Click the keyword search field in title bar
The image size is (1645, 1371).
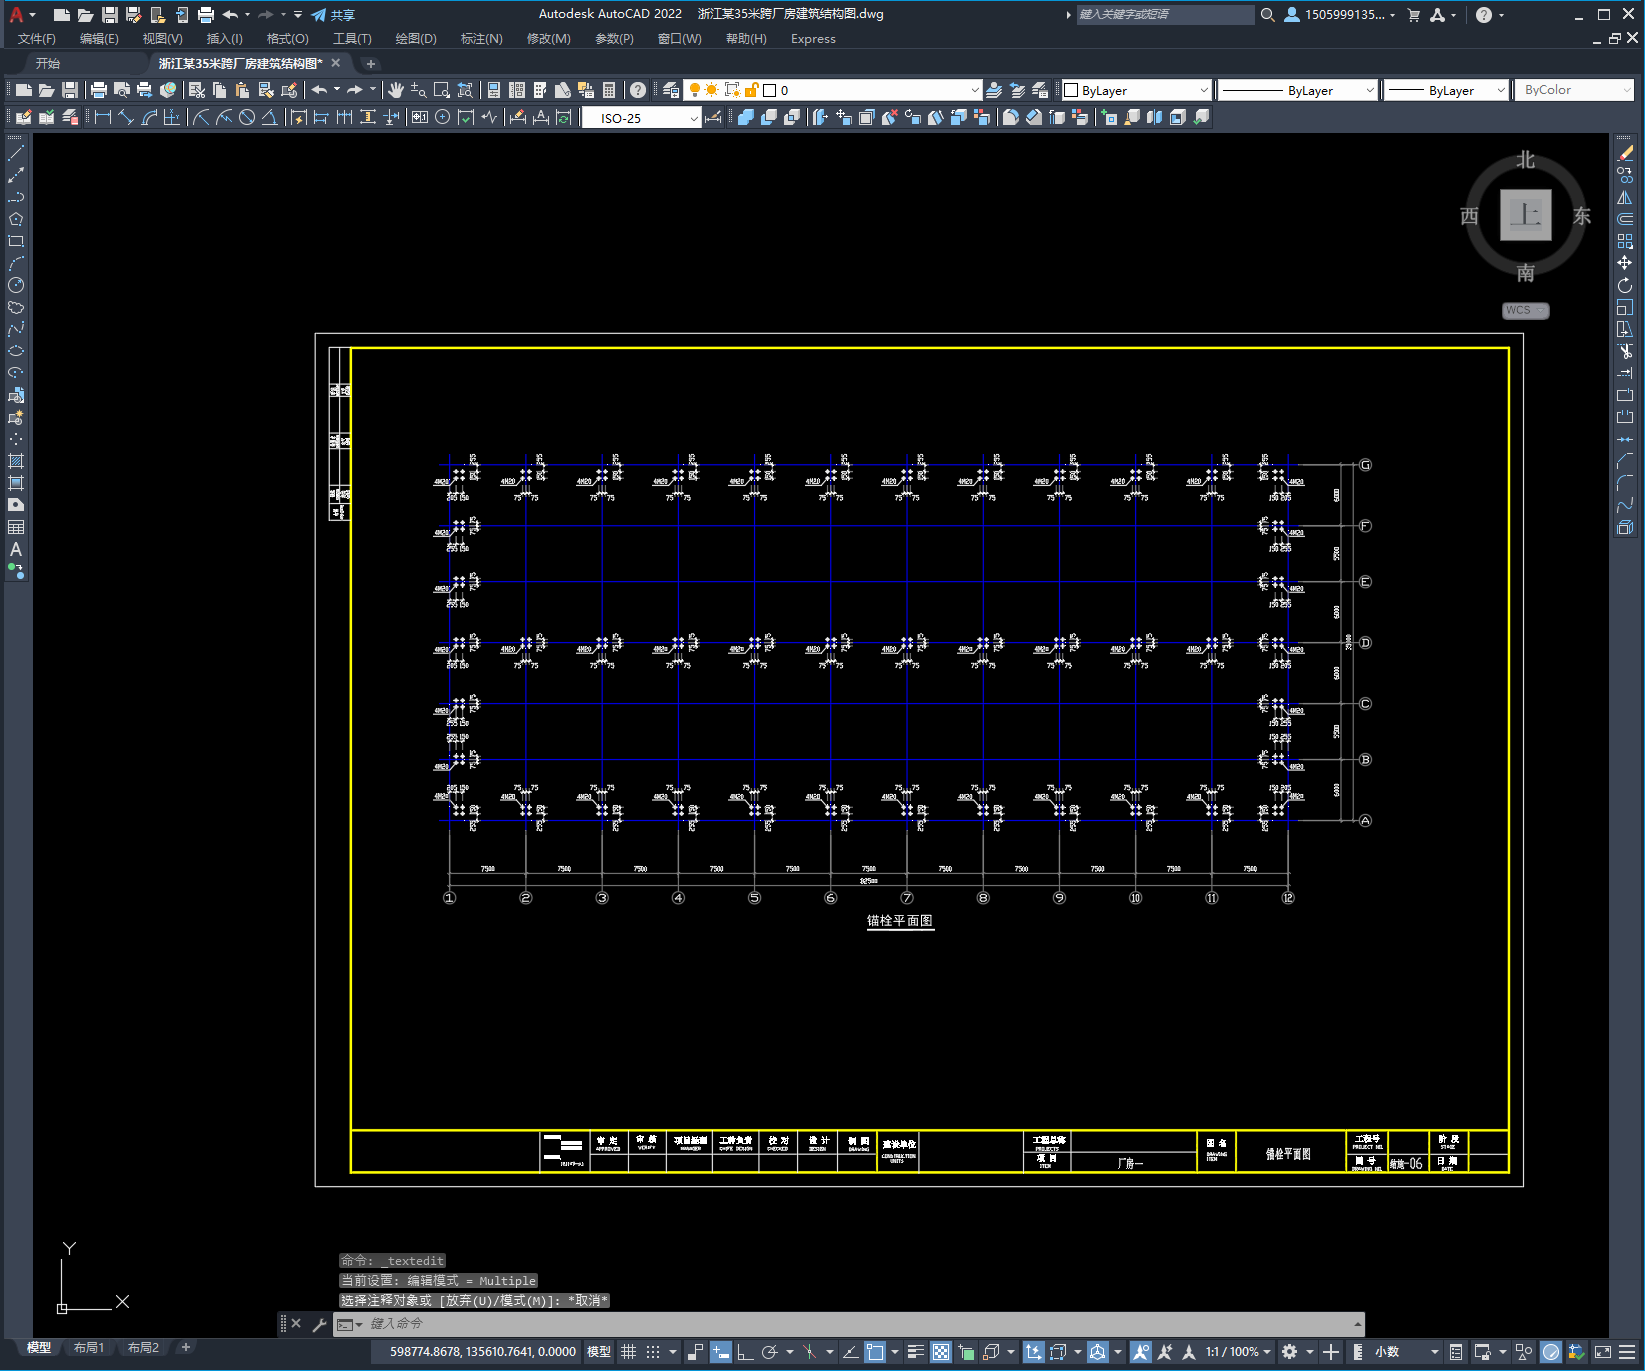tap(1165, 15)
